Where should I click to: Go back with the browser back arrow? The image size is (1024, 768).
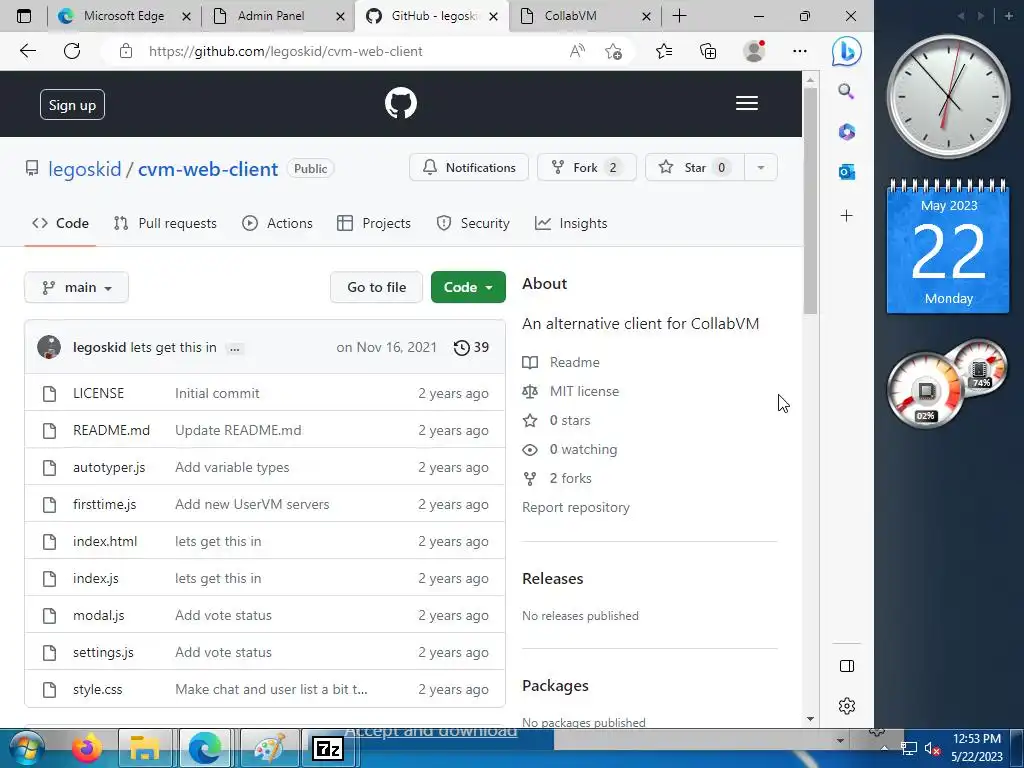tap(27, 51)
